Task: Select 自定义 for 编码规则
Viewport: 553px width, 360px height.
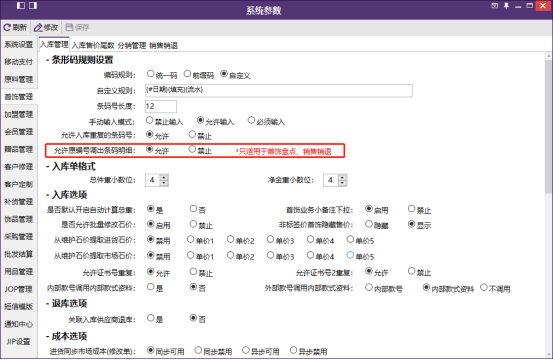Action: [x=224, y=74]
